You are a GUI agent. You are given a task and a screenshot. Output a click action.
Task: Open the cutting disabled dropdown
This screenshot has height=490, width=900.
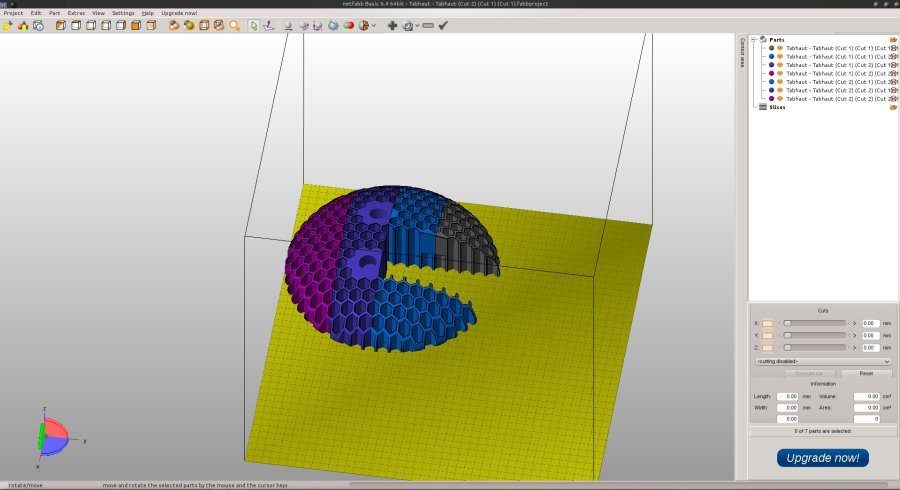tap(822, 361)
